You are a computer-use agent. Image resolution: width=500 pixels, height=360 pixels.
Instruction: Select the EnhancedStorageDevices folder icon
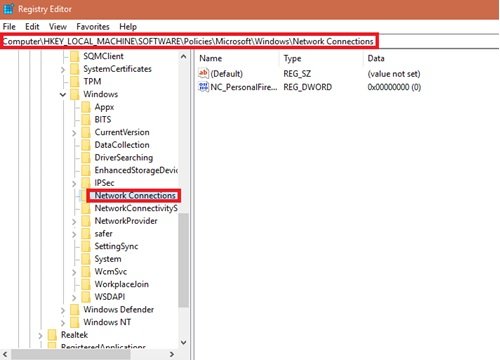(86, 170)
